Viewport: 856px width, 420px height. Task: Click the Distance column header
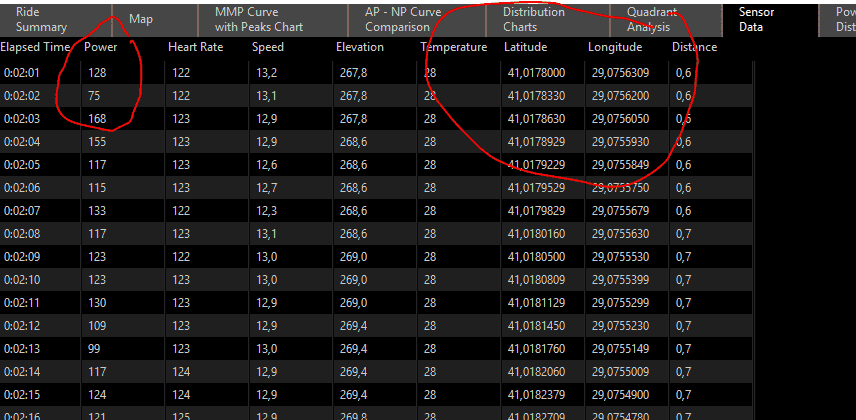pos(694,48)
